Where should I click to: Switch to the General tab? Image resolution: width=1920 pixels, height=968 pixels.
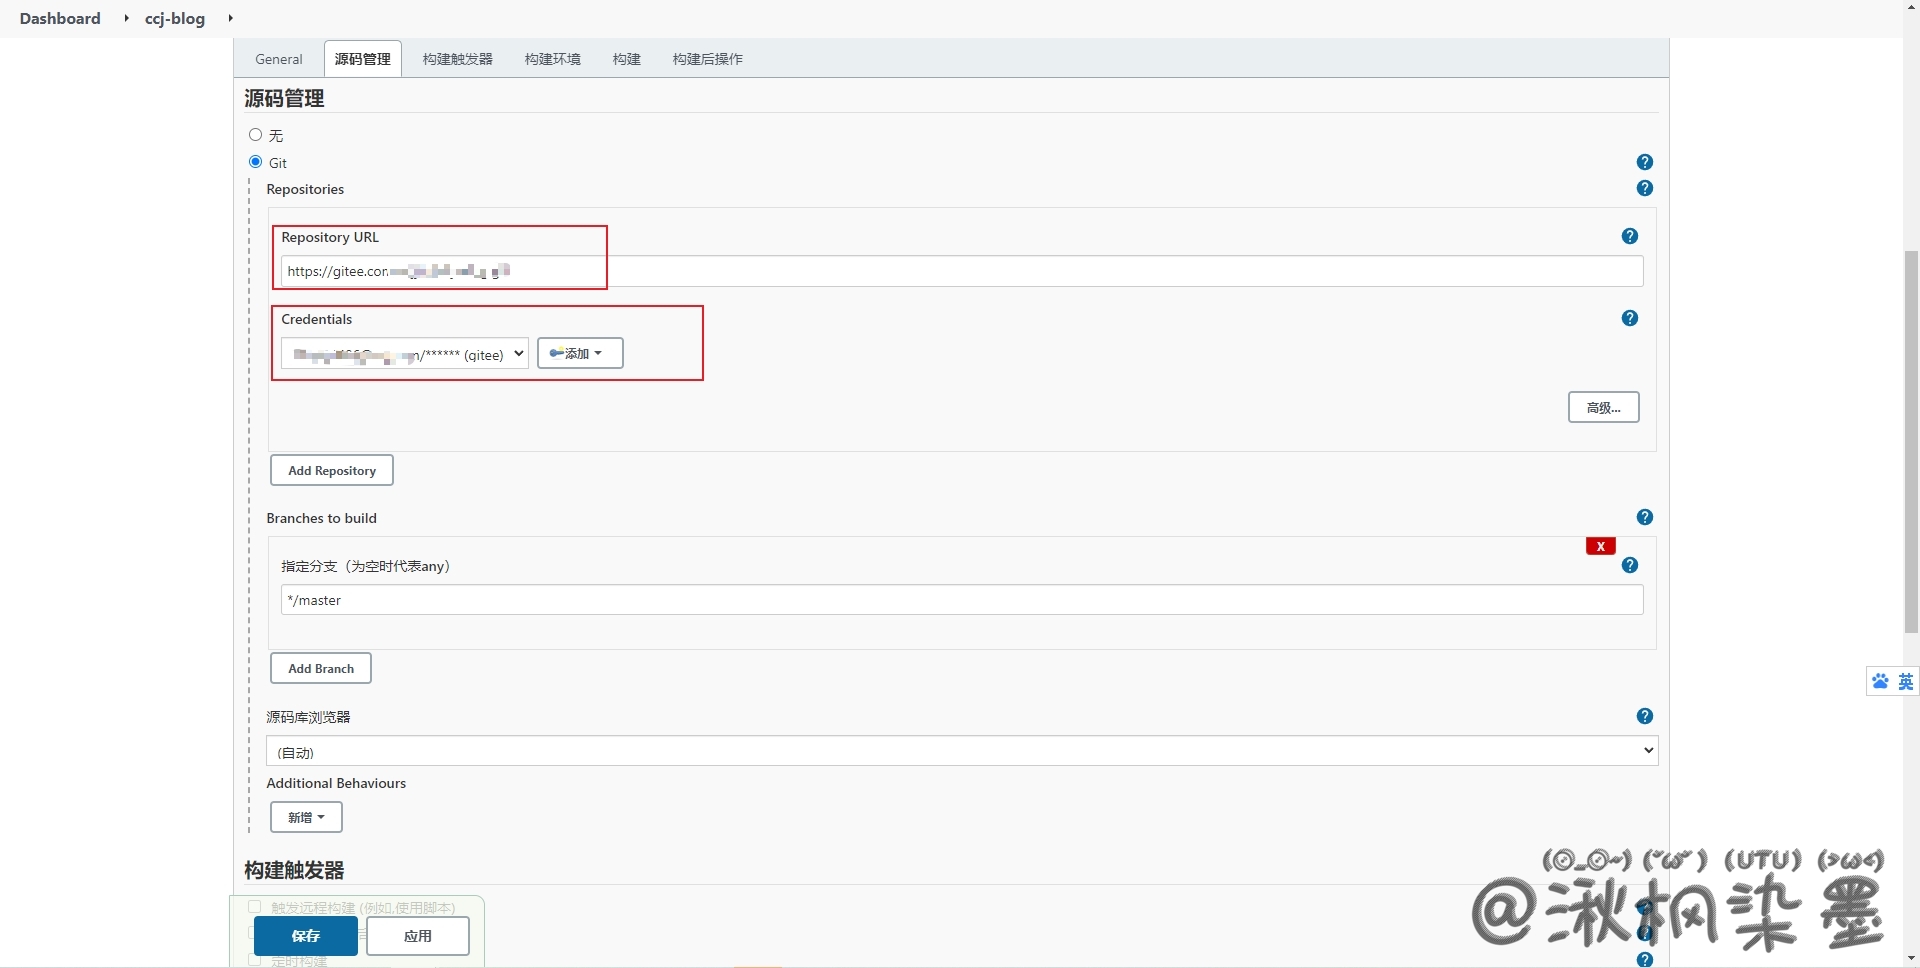click(278, 59)
